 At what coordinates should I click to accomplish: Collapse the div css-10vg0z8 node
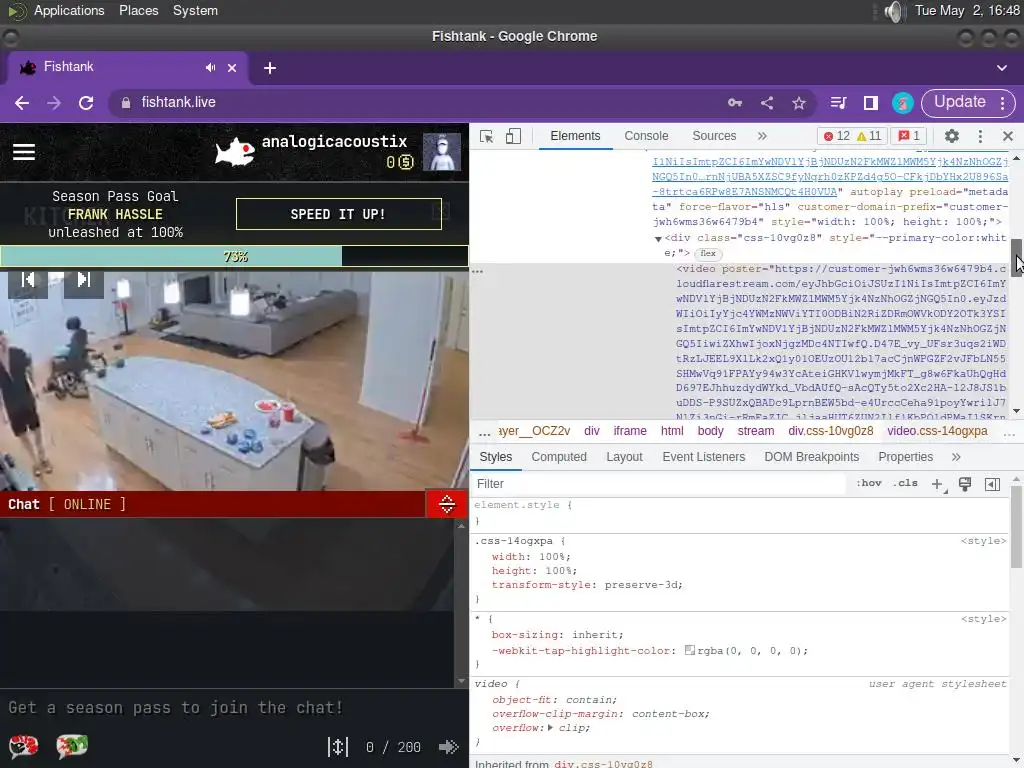[x=658, y=238]
